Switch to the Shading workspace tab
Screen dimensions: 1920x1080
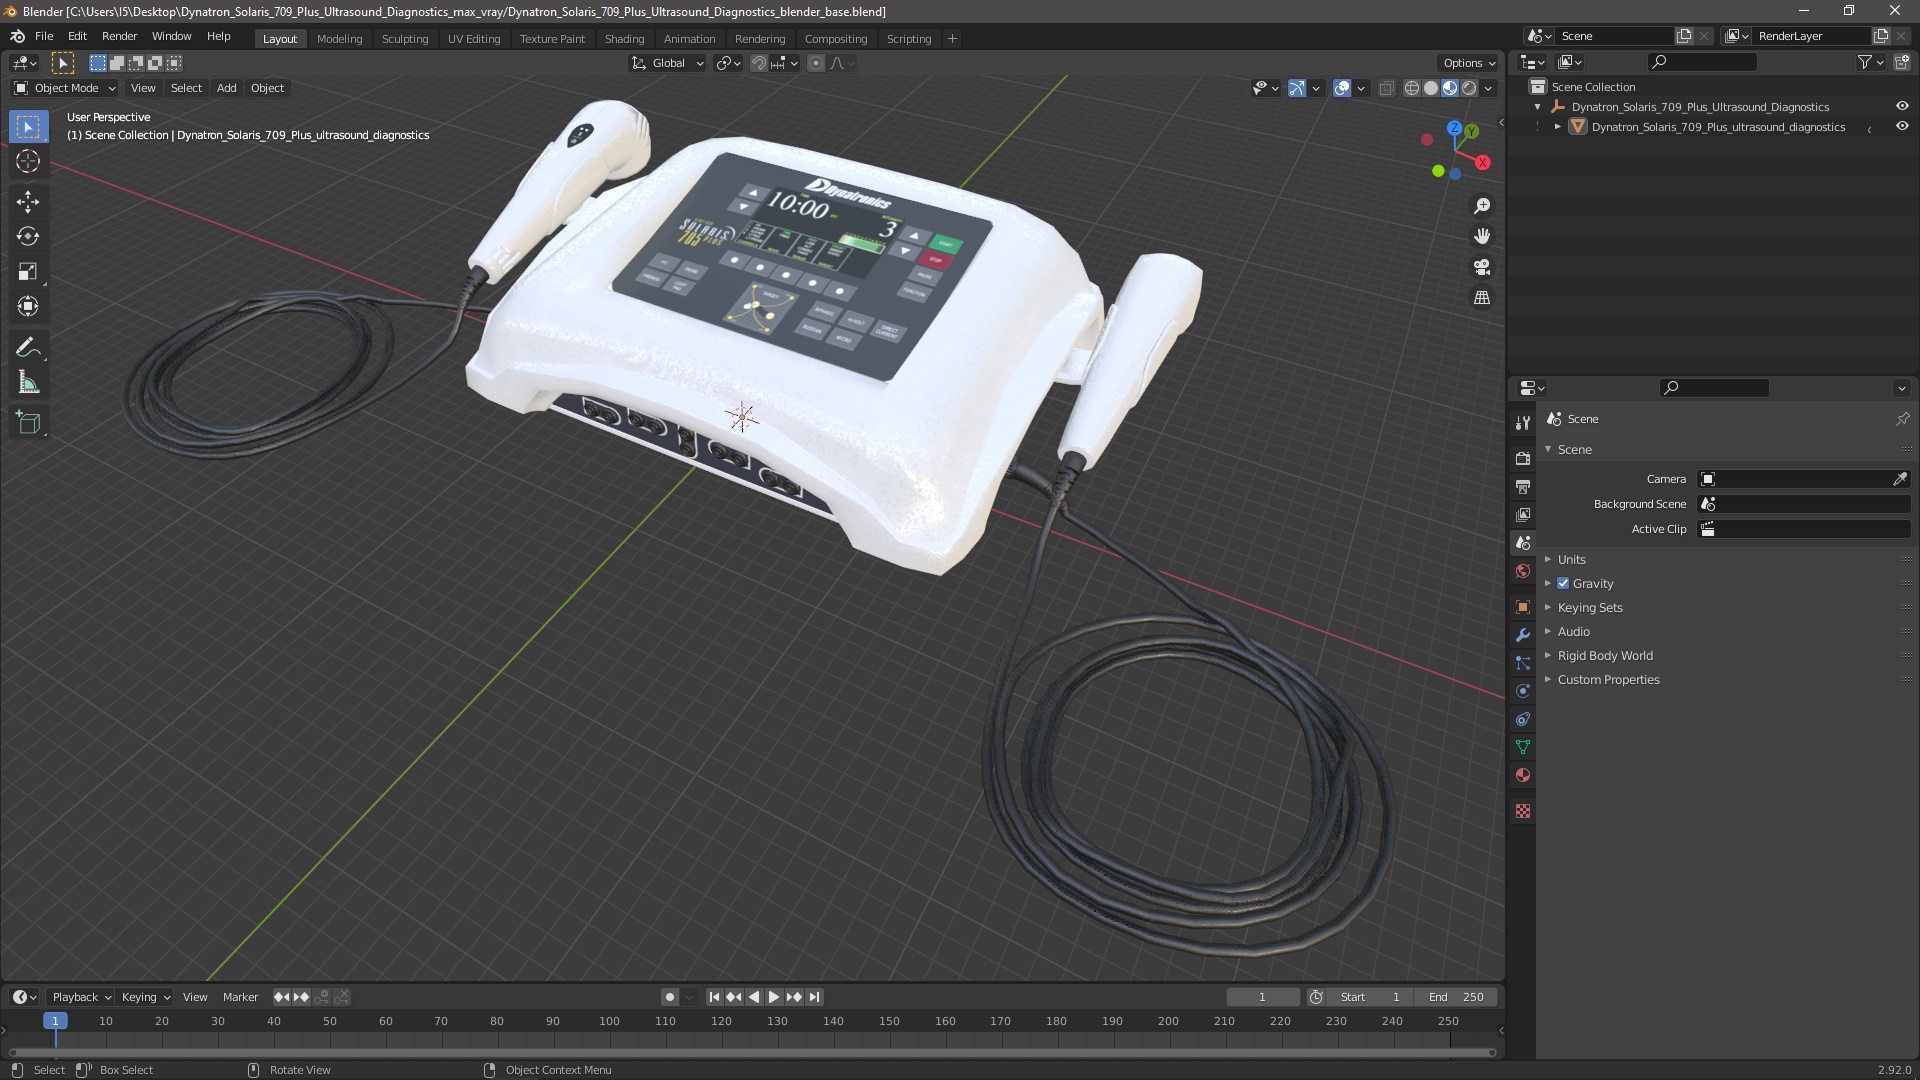(x=624, y=39)
